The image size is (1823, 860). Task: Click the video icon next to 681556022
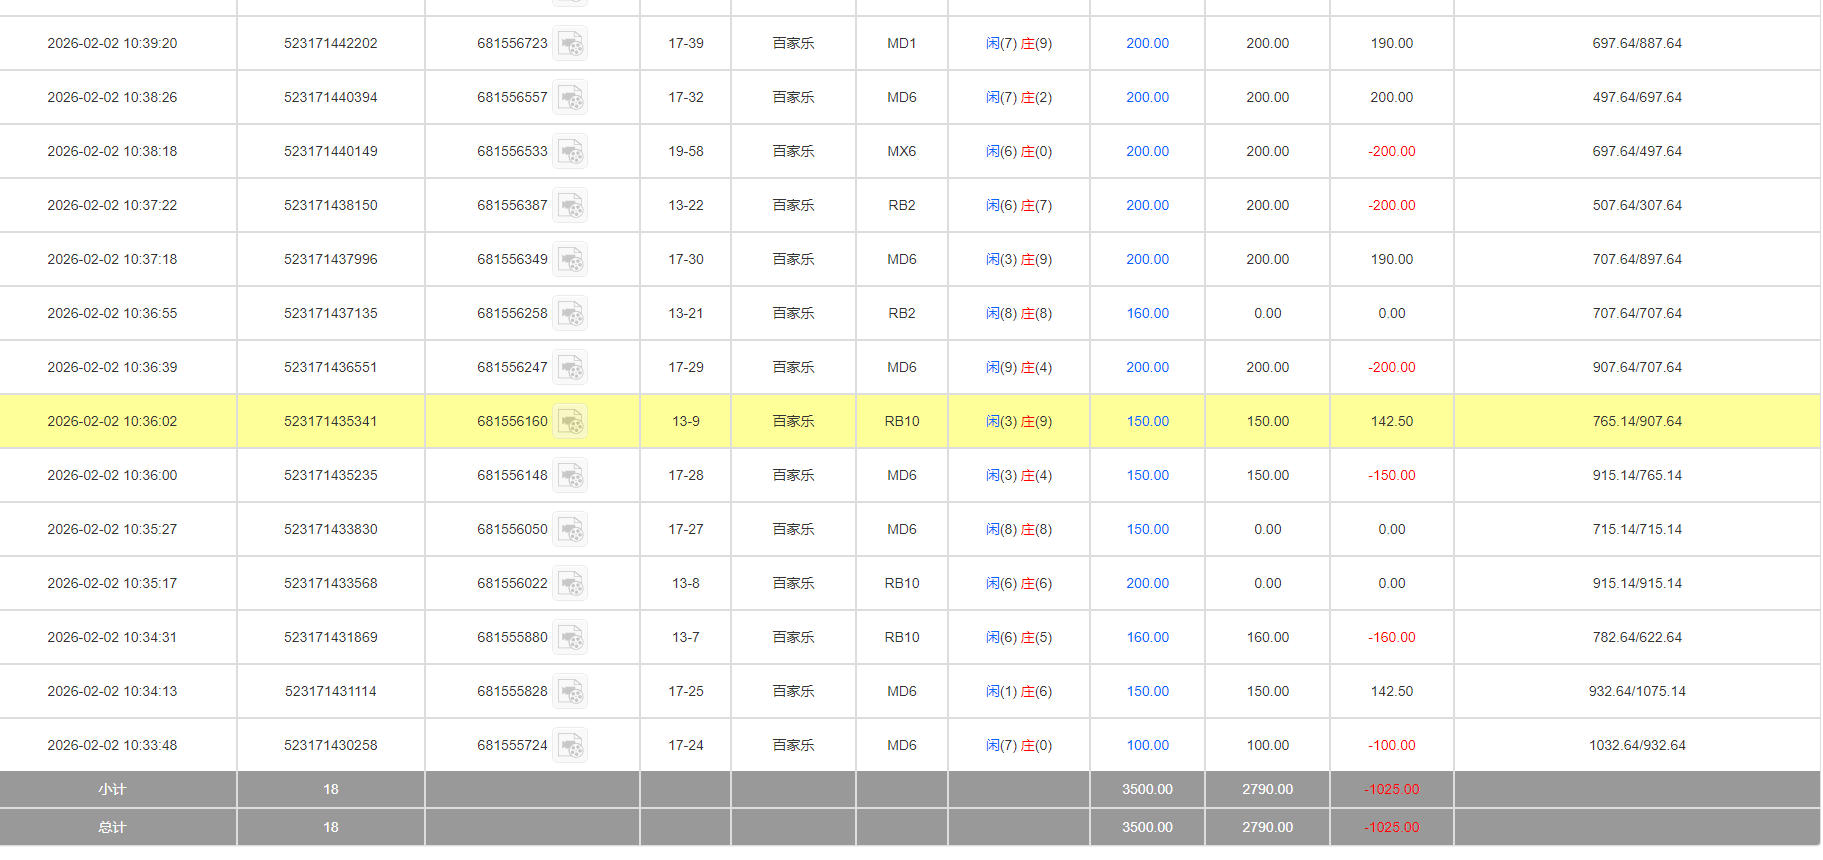click(570, 584)
